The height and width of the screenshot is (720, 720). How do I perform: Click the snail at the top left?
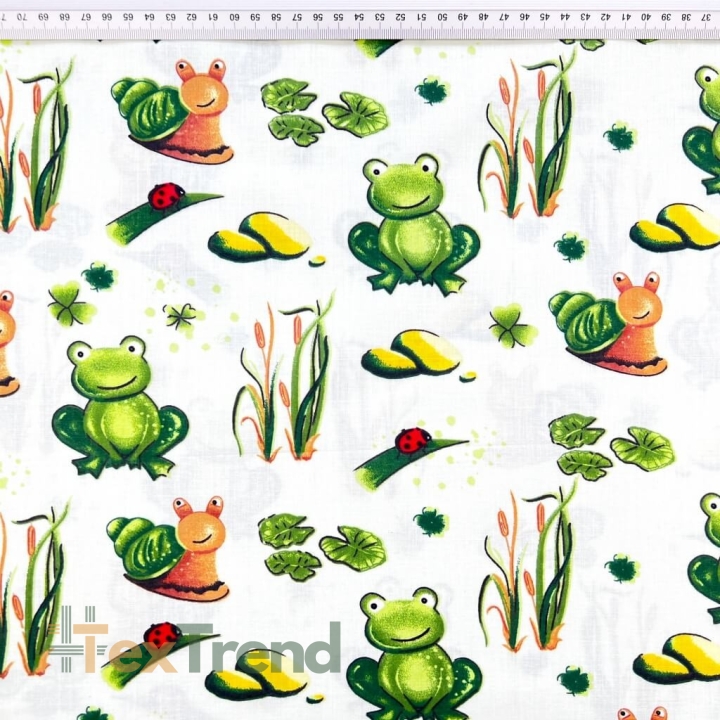coord(173,112)
